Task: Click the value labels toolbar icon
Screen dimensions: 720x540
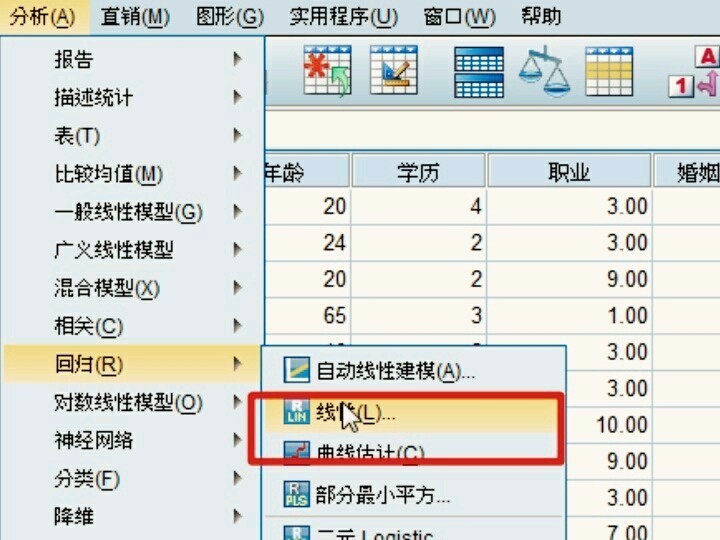Action: click(x=693, y=71)
